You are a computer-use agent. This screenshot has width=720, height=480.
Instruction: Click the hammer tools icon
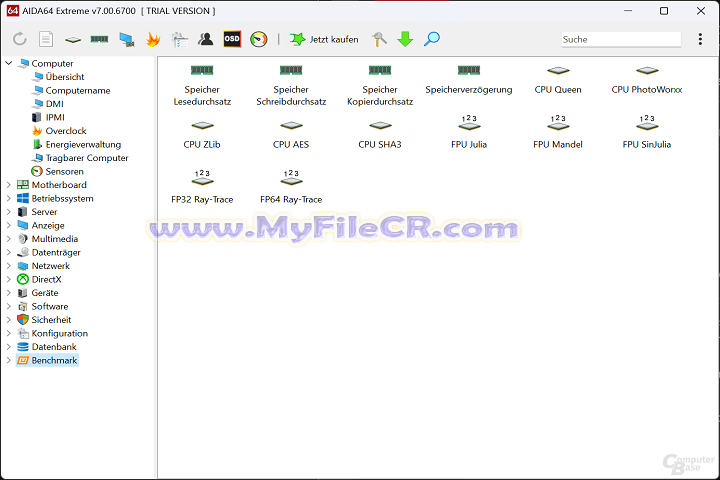(379, 40)
